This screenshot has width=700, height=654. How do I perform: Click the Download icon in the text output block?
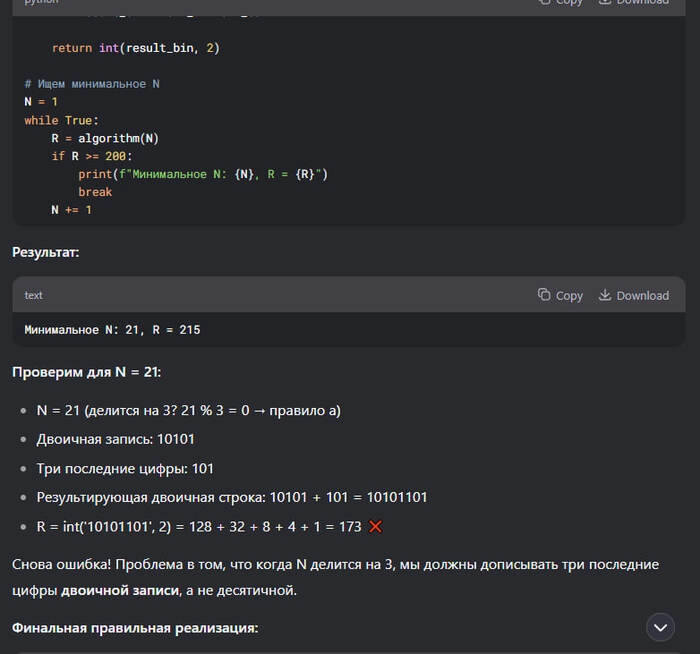(605, 295)
